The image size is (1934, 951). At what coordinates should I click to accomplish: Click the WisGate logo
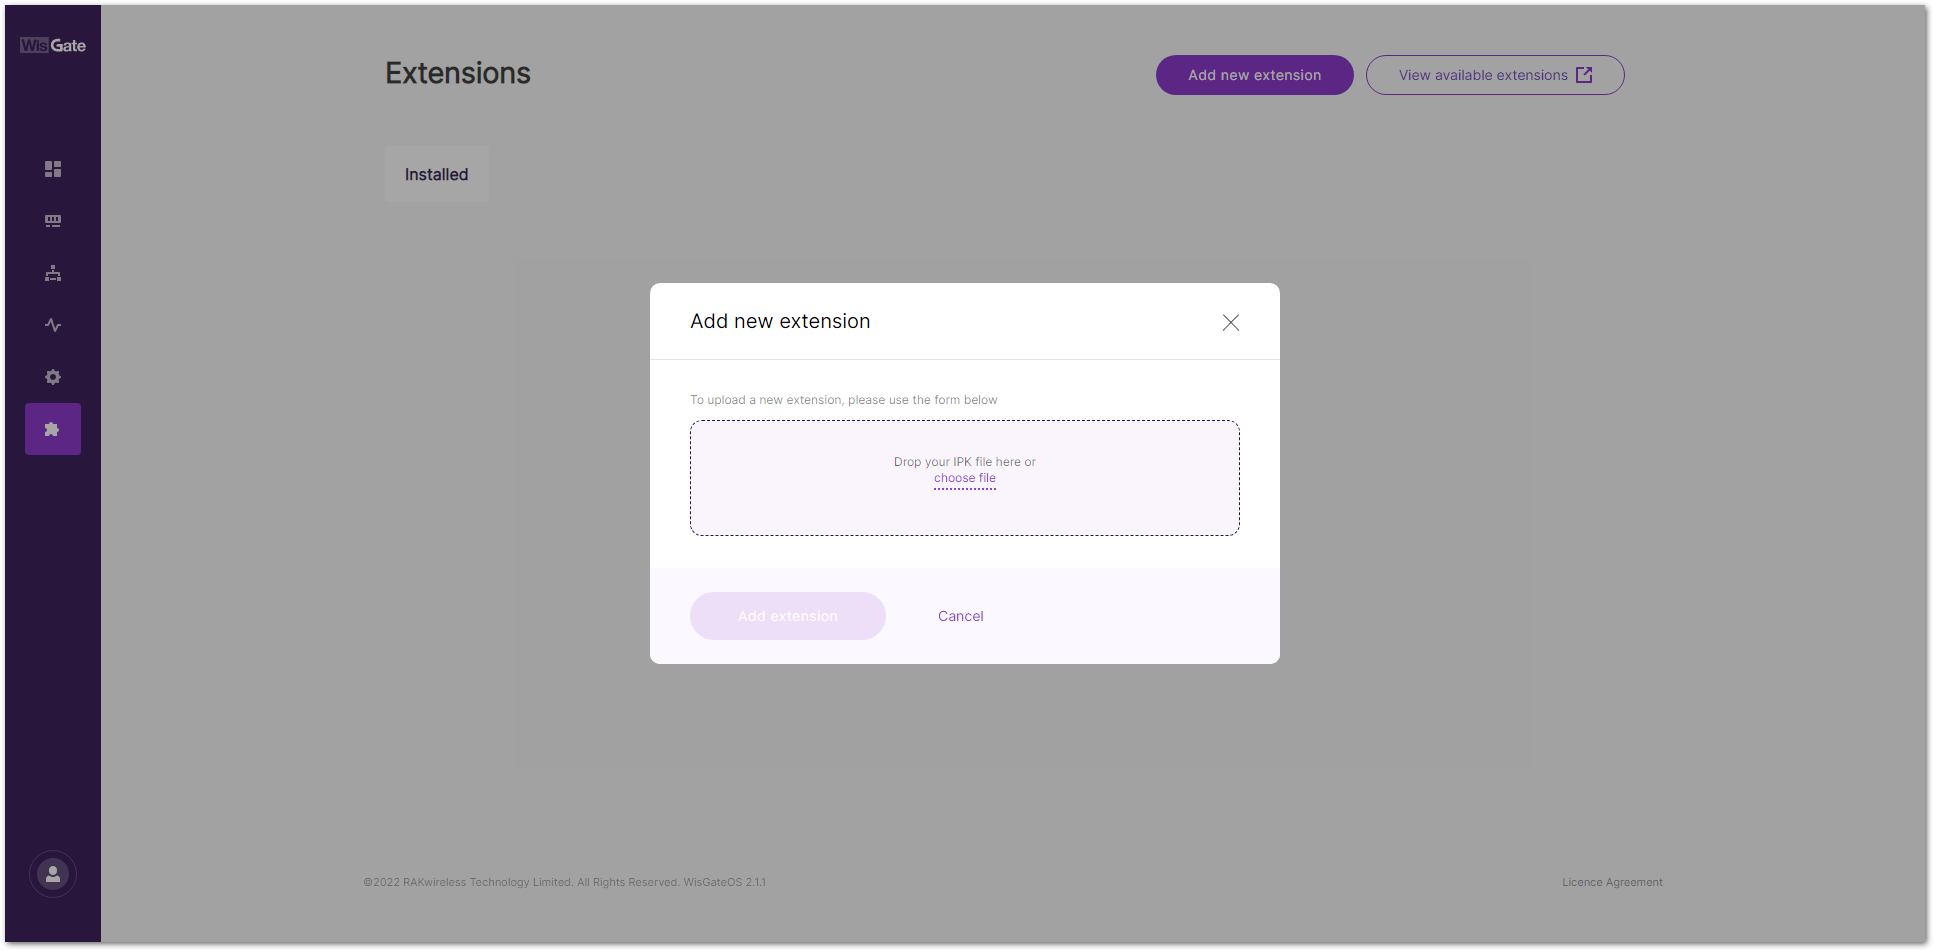pyautogui.click(x=53, y=46)
